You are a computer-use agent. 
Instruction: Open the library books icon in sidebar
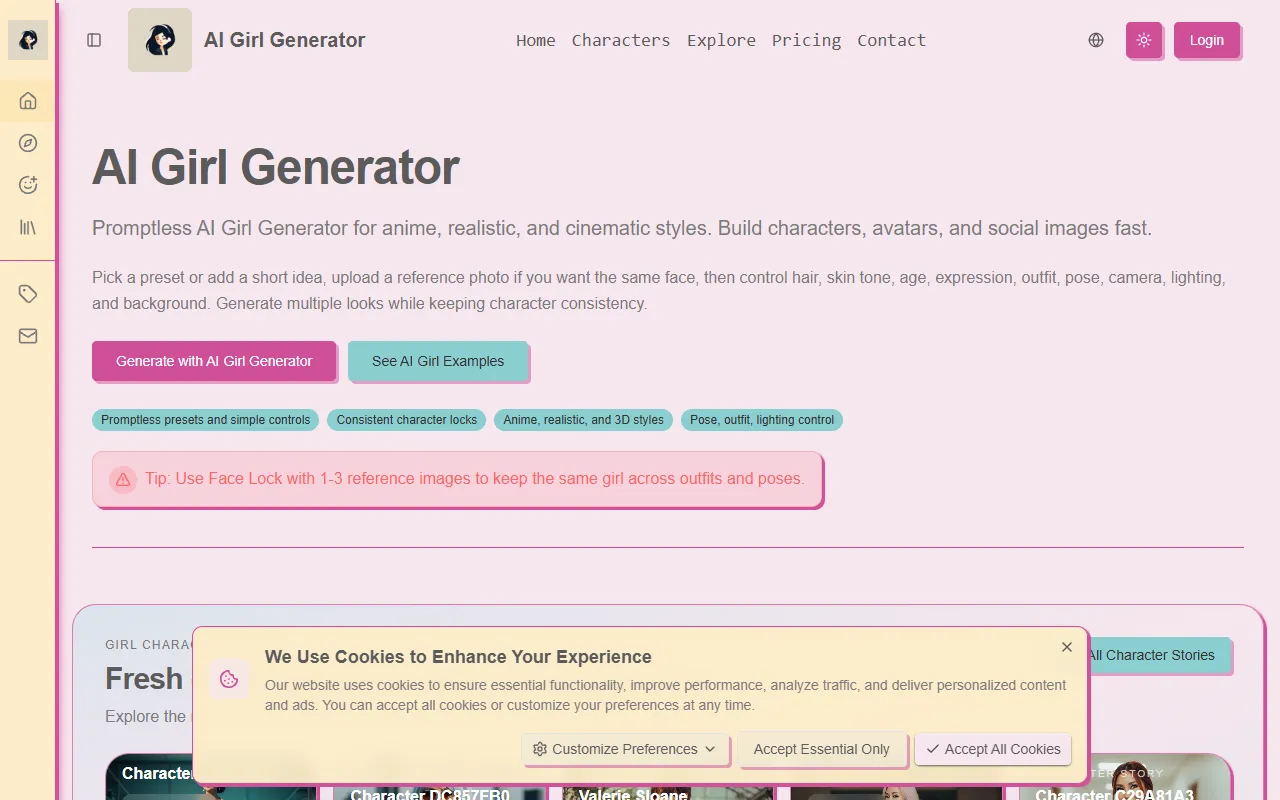pos(28,227)
